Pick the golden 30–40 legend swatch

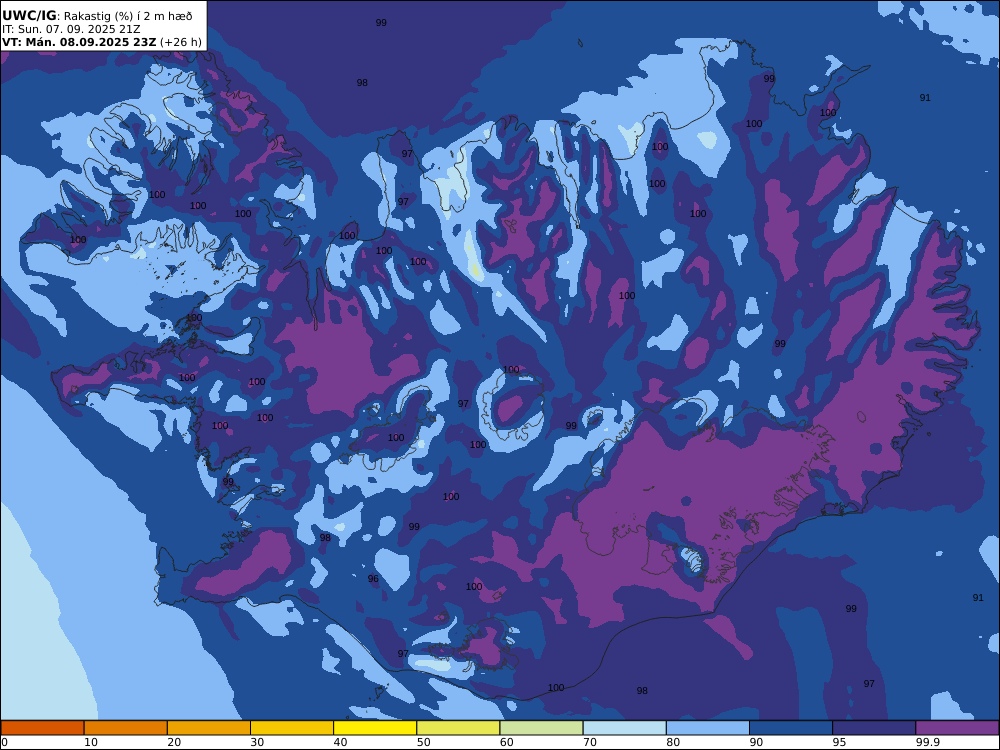[x=292, y=728]
